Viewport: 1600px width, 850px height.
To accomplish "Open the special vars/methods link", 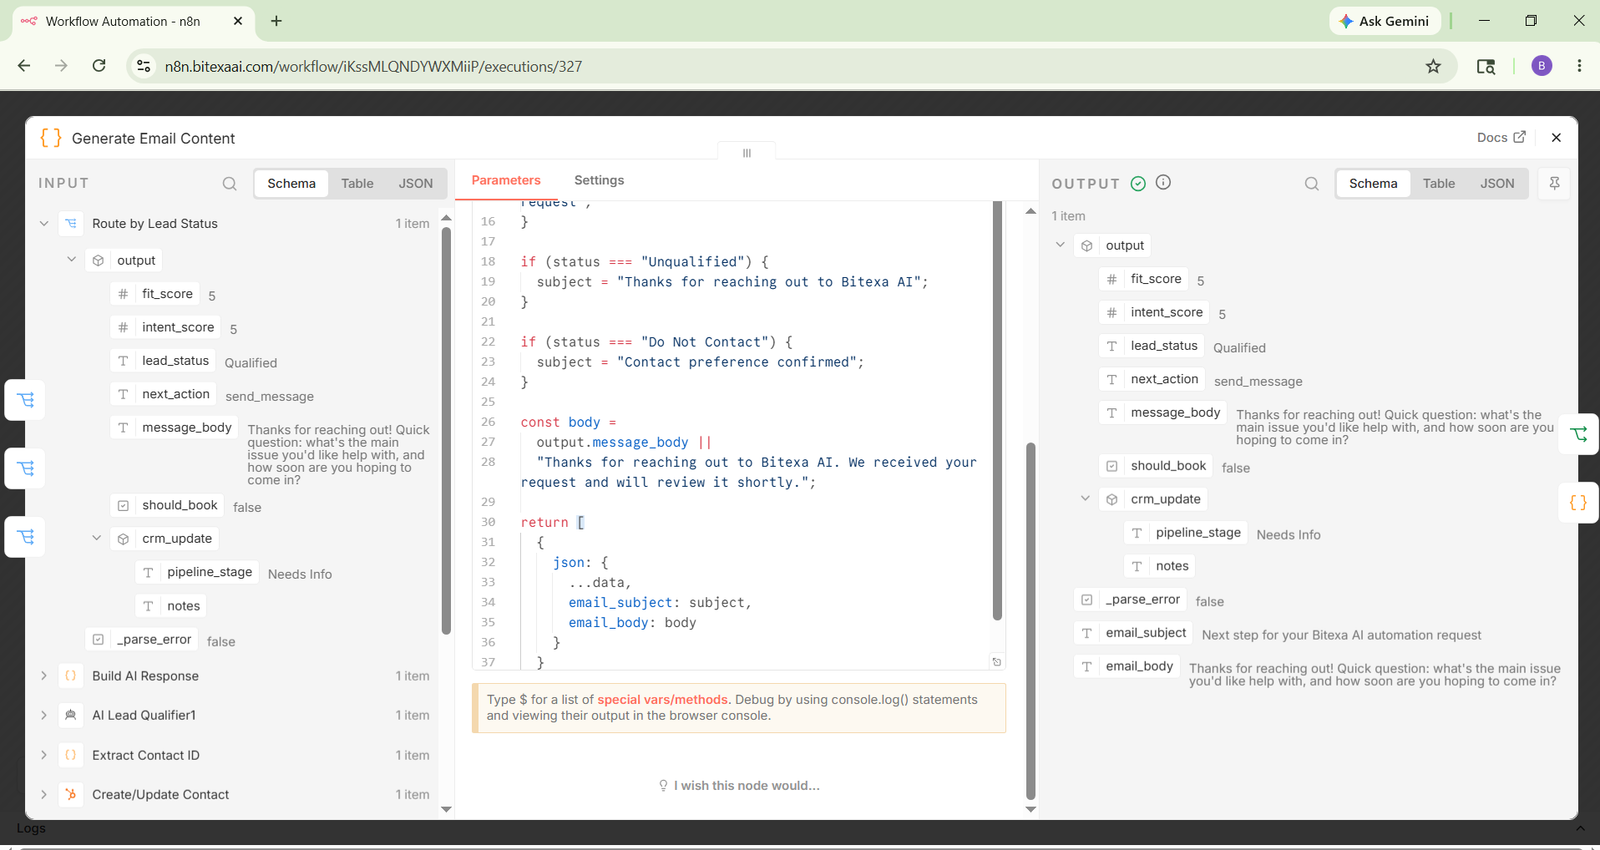I will (663, 700).
